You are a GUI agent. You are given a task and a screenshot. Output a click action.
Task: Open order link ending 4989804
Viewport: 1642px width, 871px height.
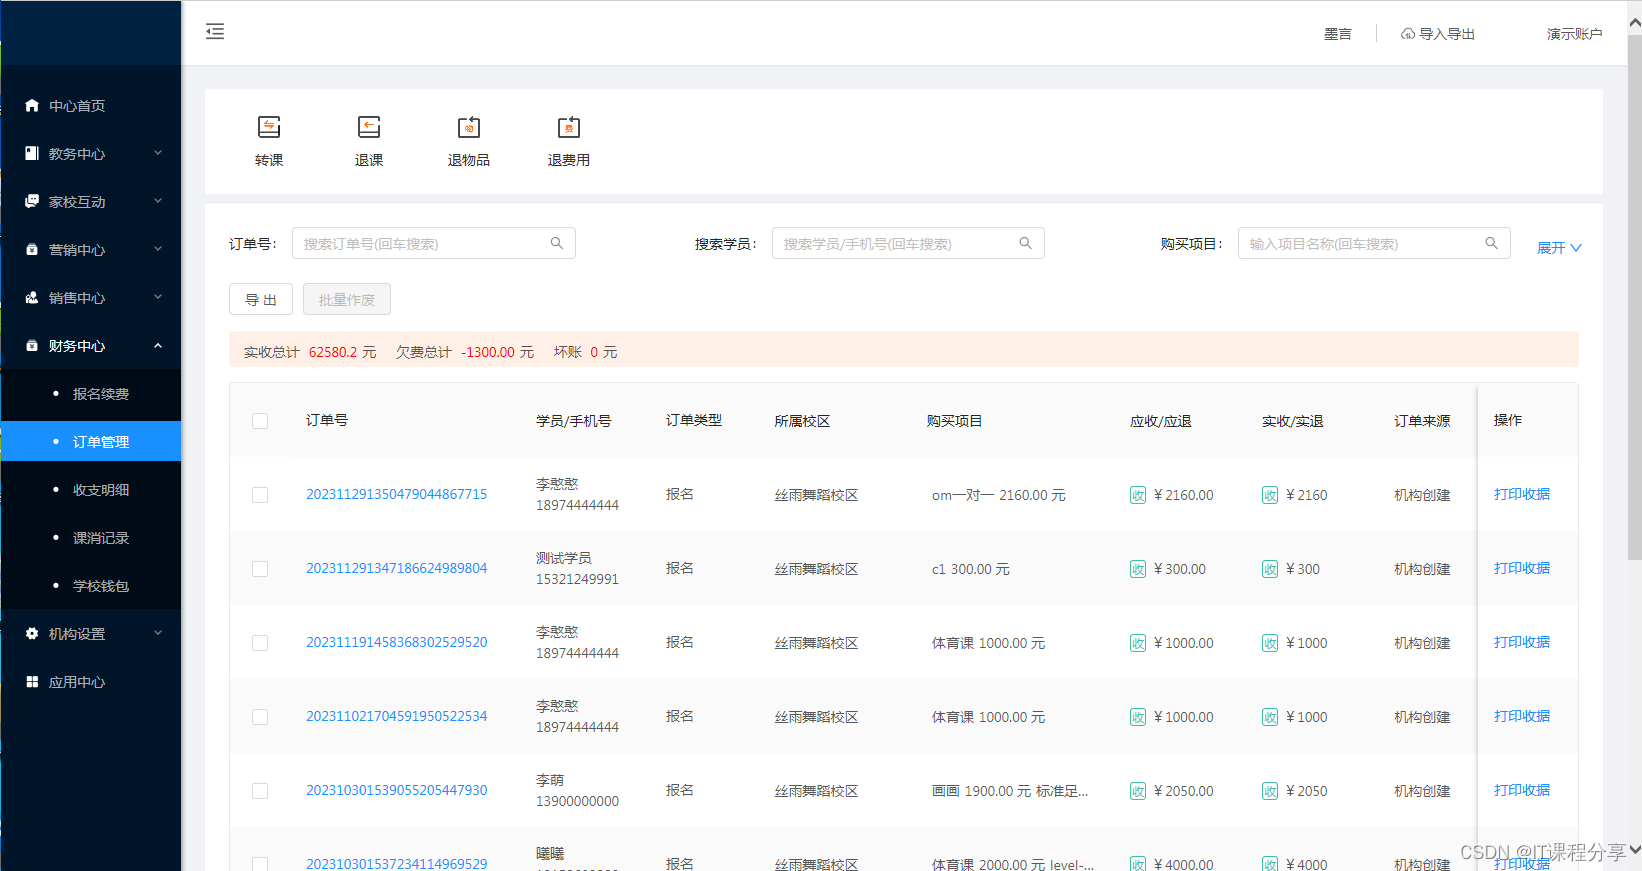(x=396, y=568)
